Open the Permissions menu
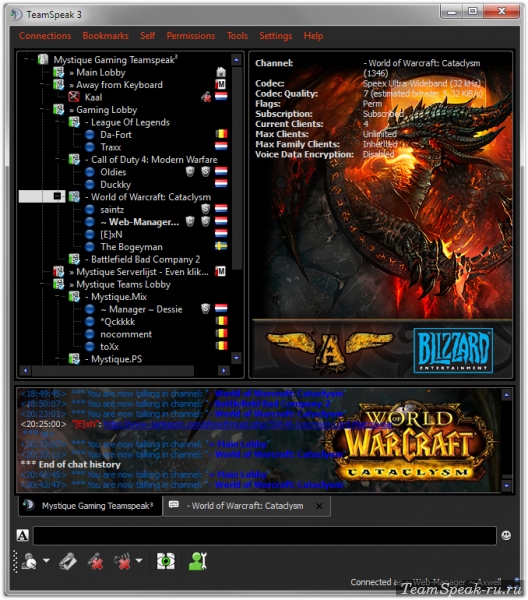 click(191, 36)
